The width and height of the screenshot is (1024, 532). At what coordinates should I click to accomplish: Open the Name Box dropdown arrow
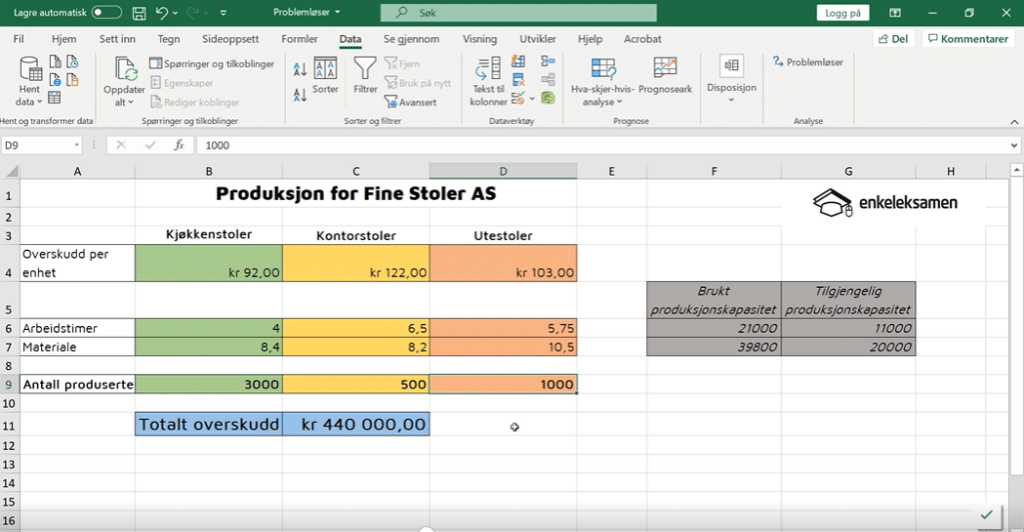pos(77,145)
